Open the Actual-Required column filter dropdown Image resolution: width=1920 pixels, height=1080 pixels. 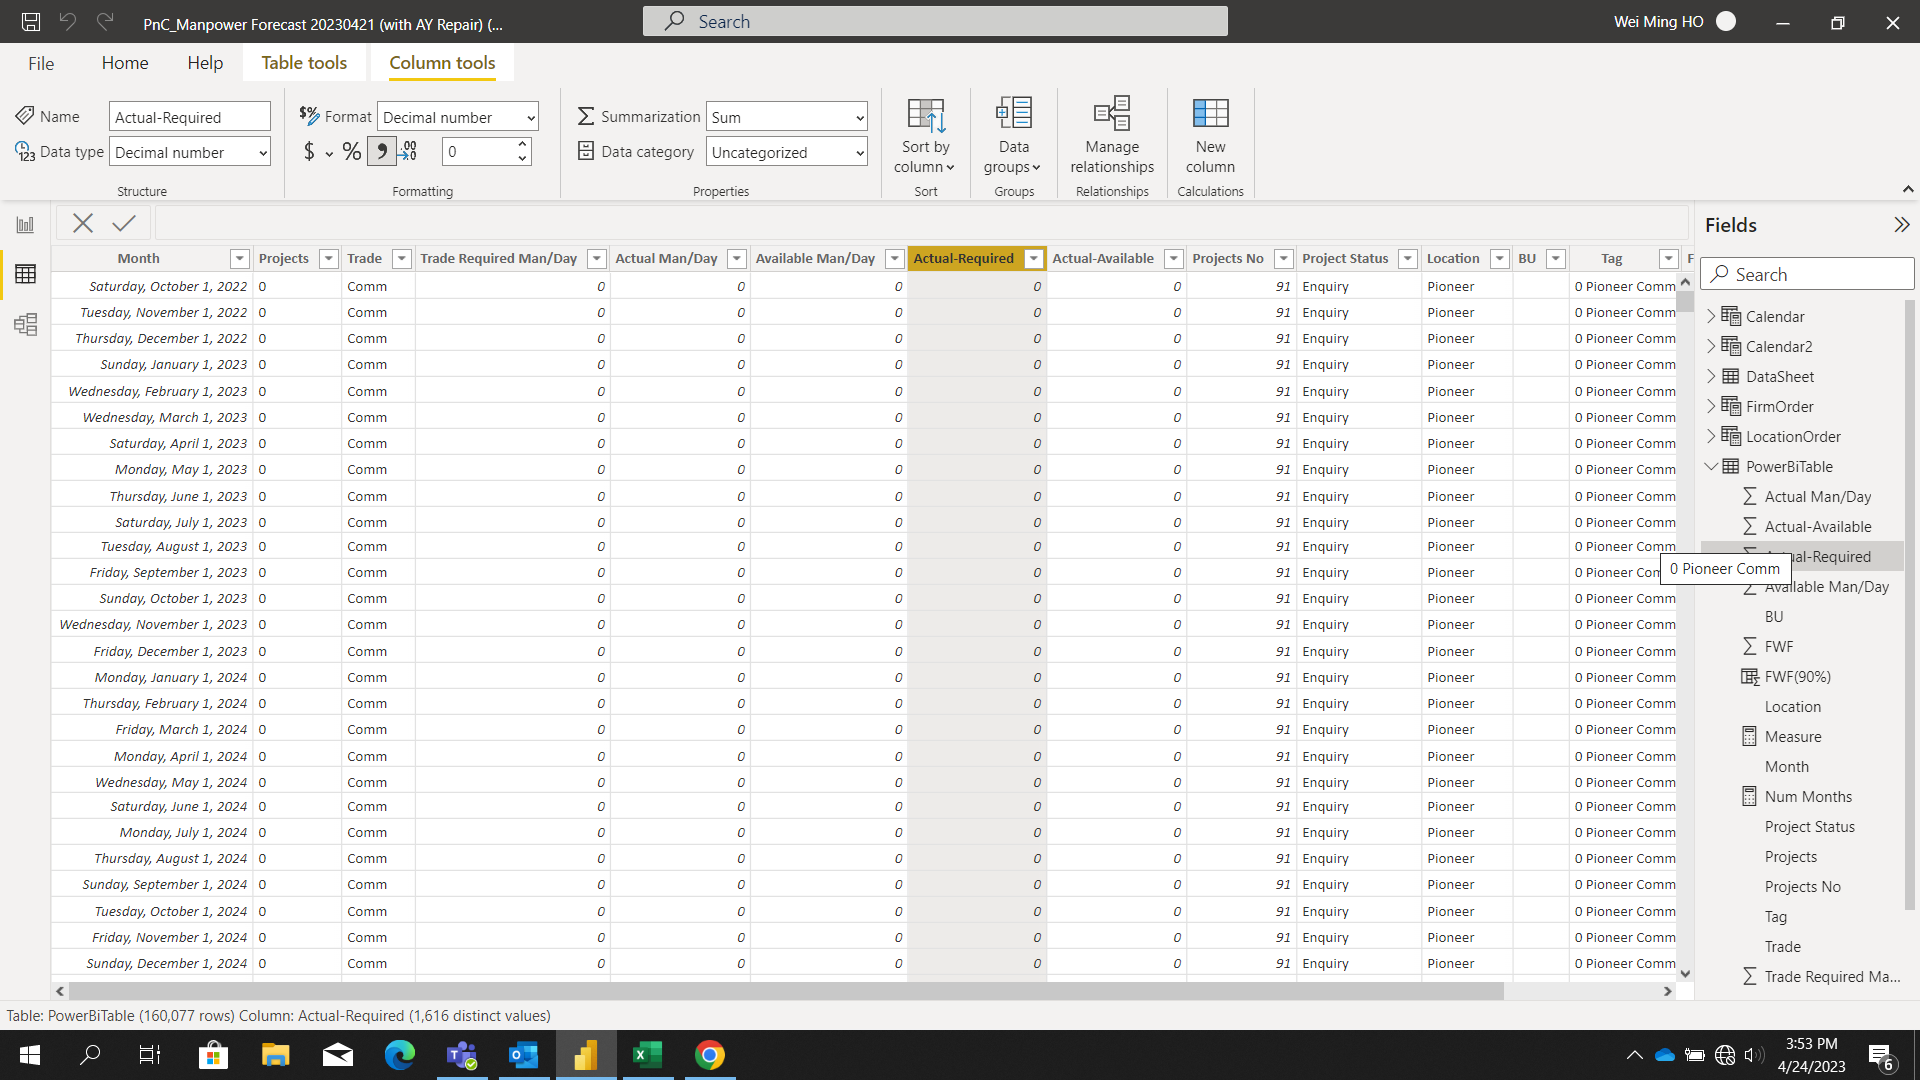[x=1034, y=259]
